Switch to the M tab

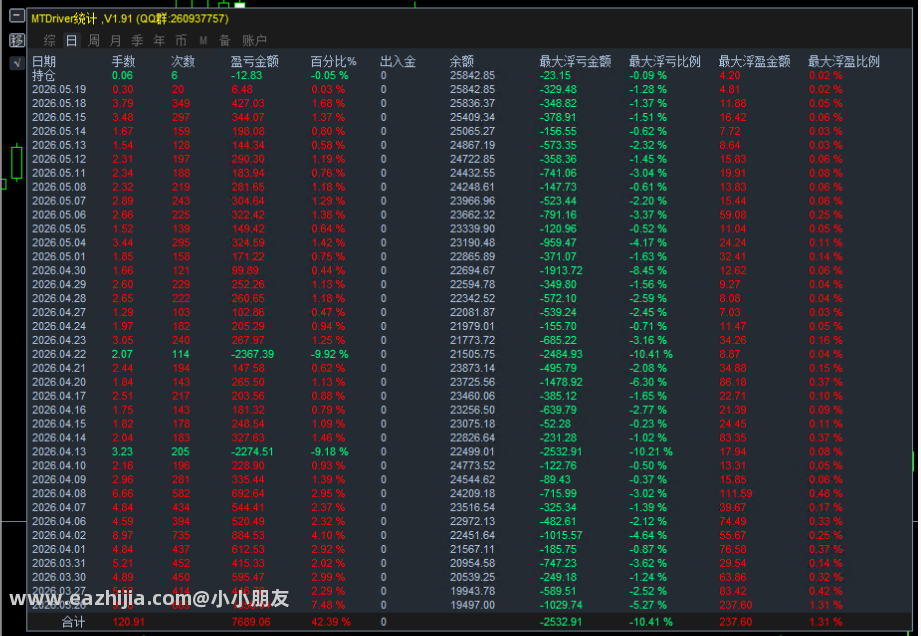[x=203, y=41]
